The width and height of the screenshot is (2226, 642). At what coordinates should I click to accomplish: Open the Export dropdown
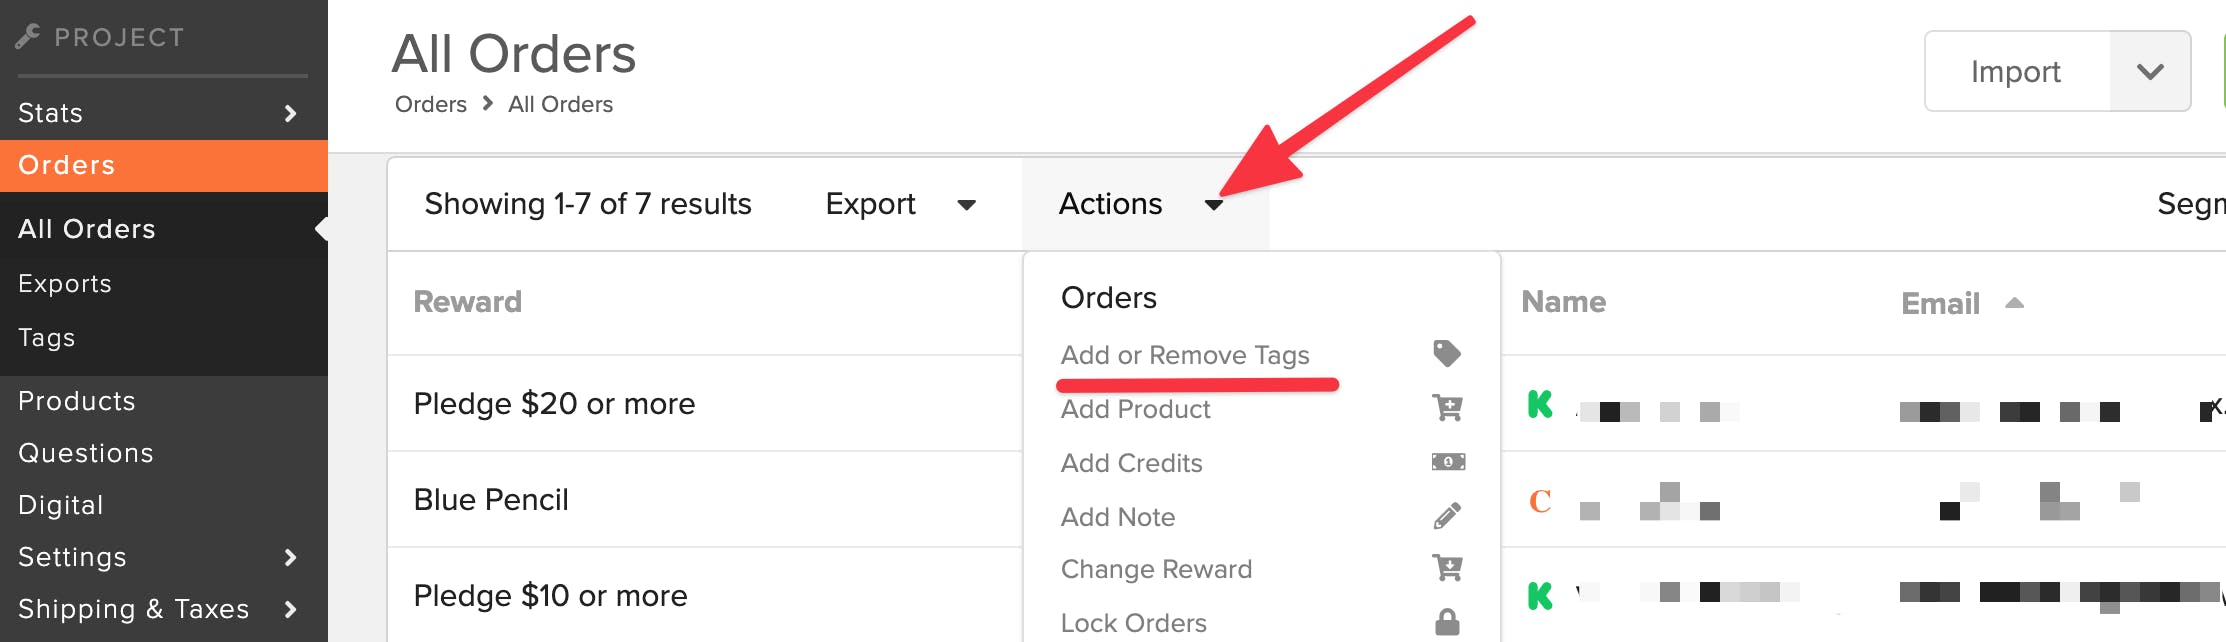click(x=900, y=204)
